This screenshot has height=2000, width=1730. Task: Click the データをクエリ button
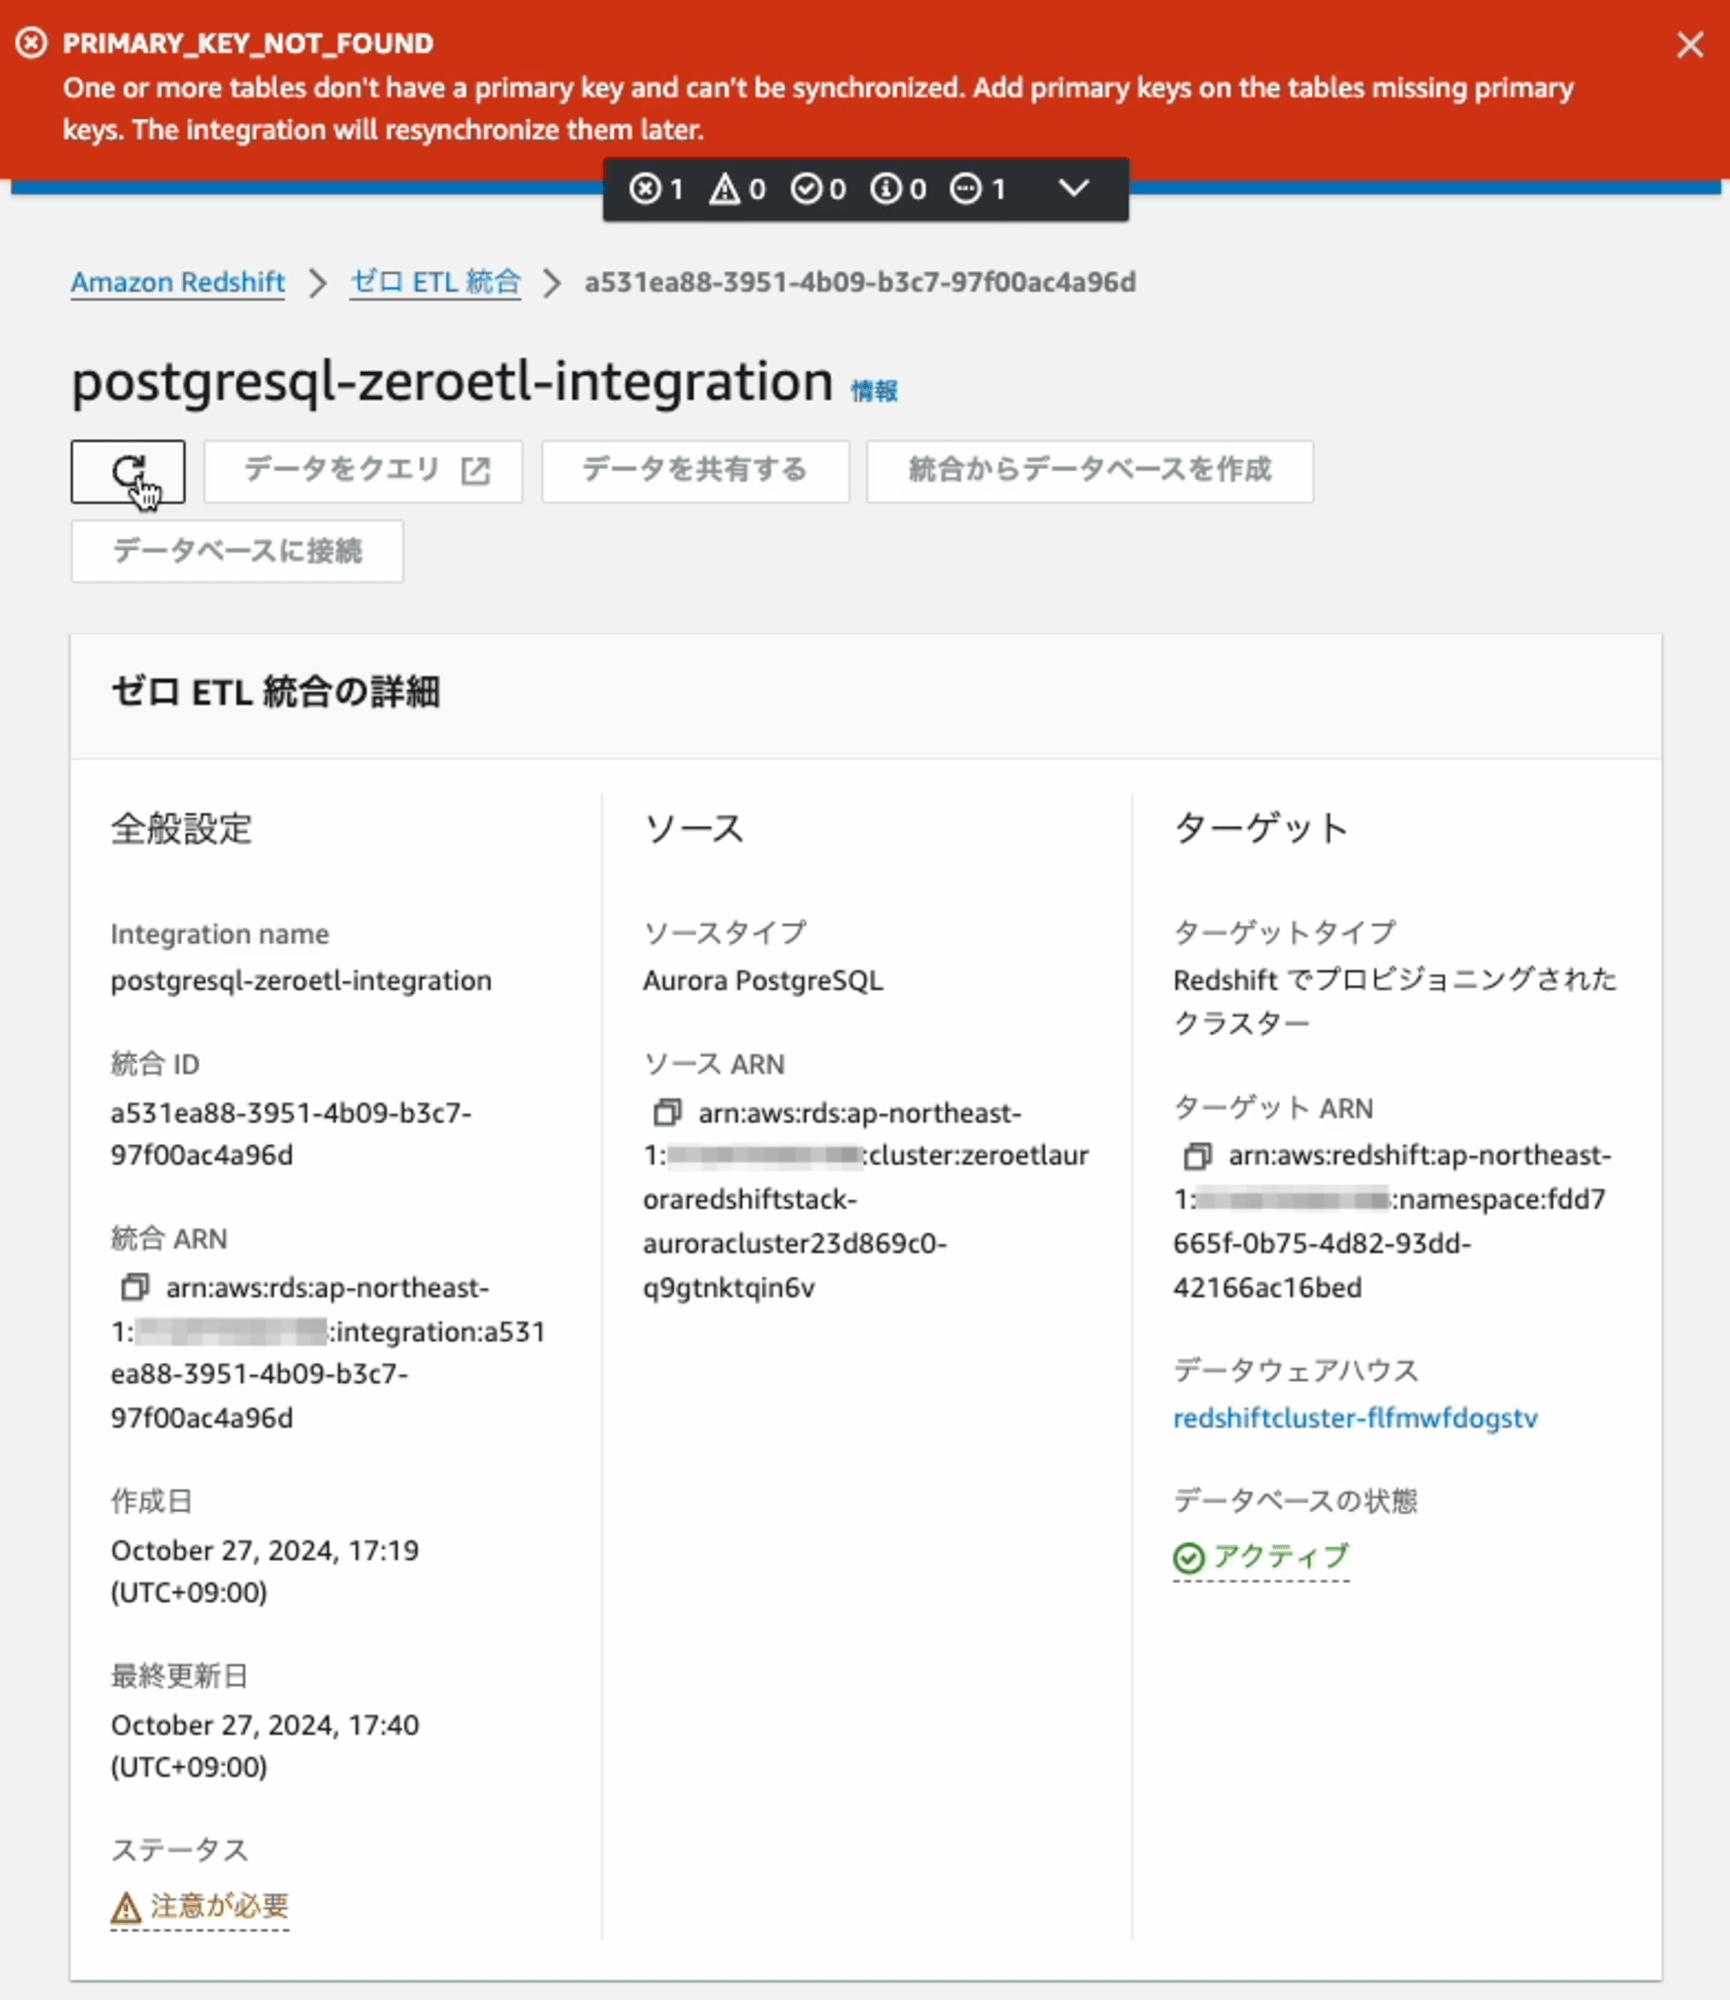coord(363,471)
